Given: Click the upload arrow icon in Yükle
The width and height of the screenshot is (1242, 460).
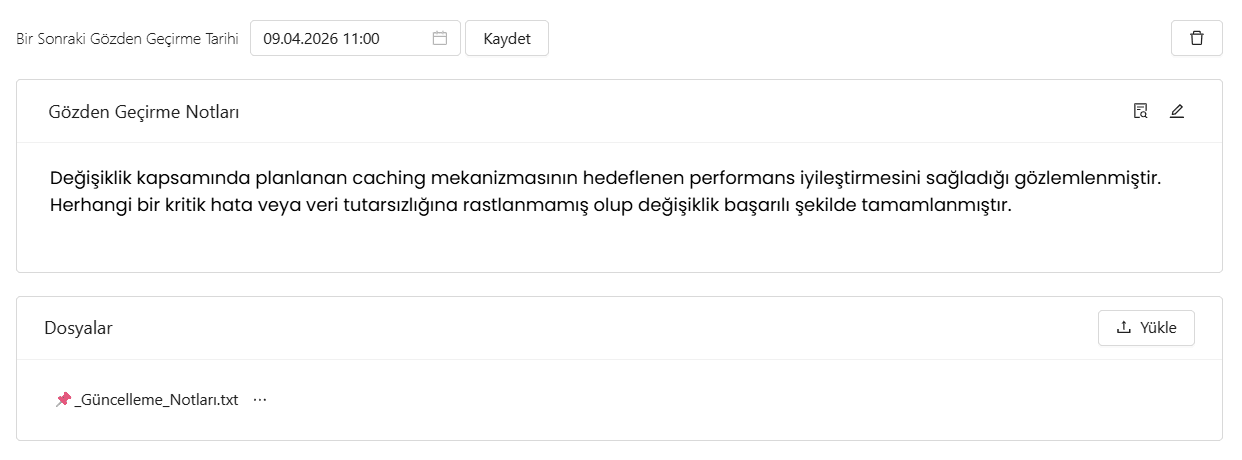Looking at the screenshot, I should [x=1124, y=327].
